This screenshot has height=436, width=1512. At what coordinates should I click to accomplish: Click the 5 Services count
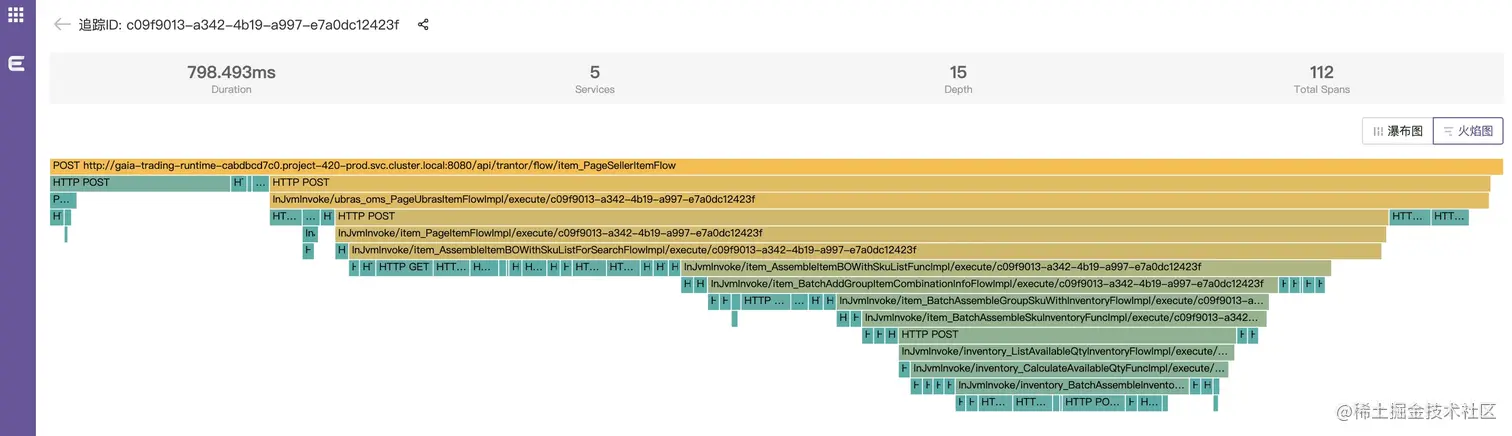point(595,72)
